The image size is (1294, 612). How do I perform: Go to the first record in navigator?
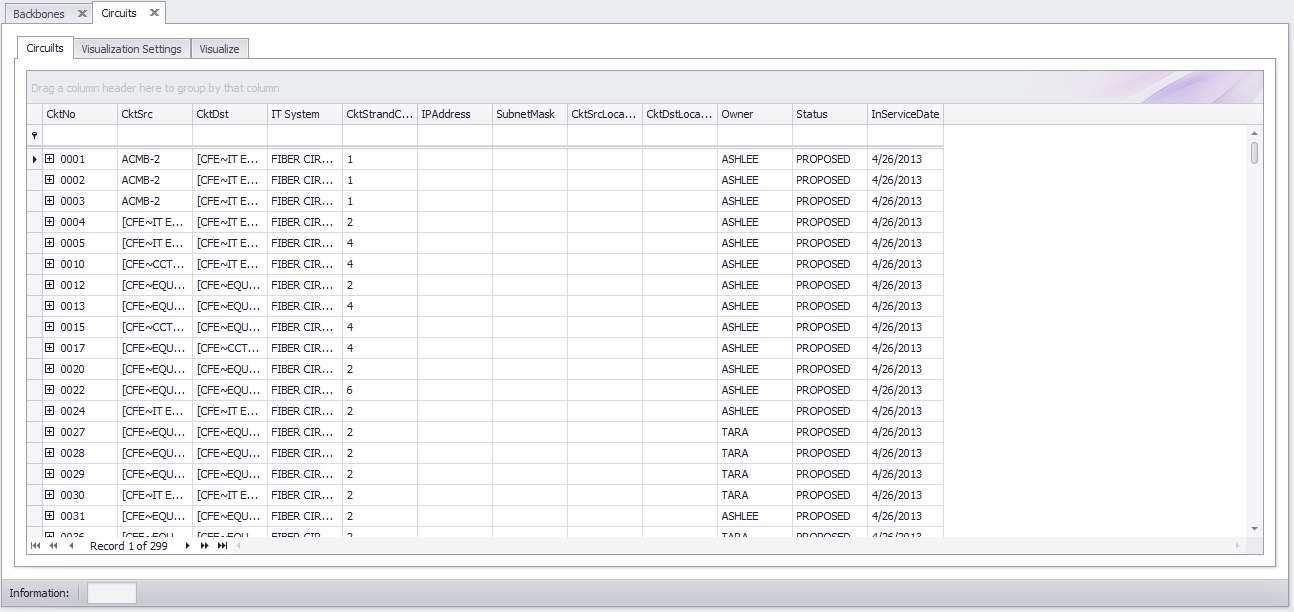[36, 546]
